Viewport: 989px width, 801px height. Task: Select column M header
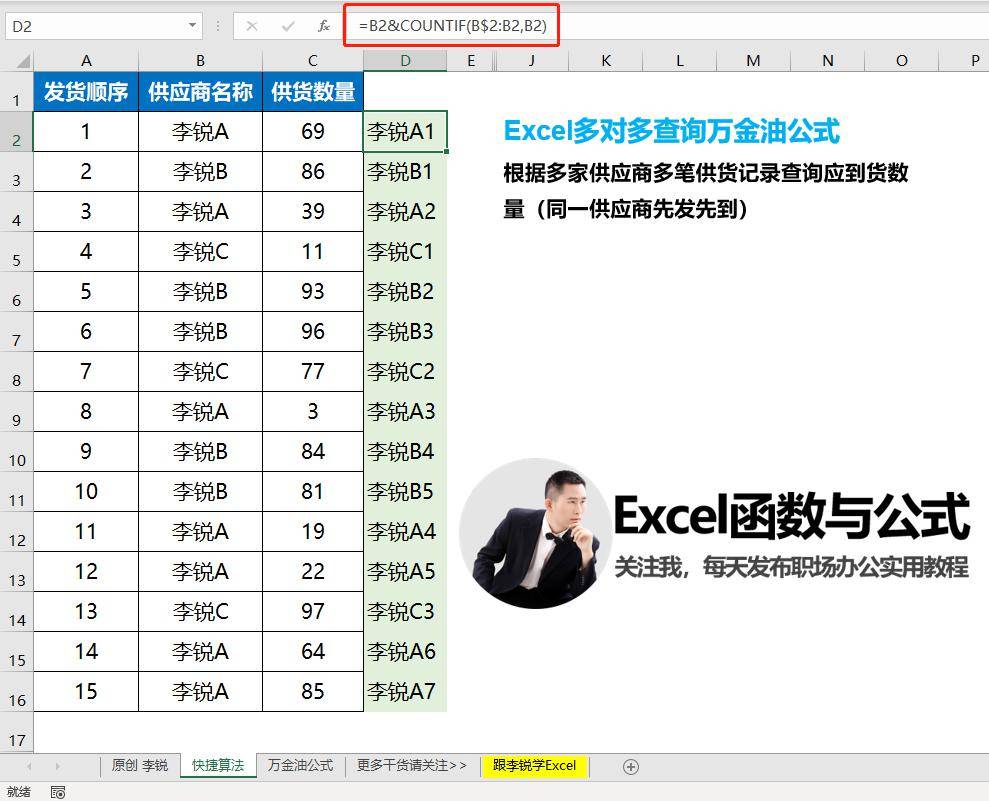point(753,61)
